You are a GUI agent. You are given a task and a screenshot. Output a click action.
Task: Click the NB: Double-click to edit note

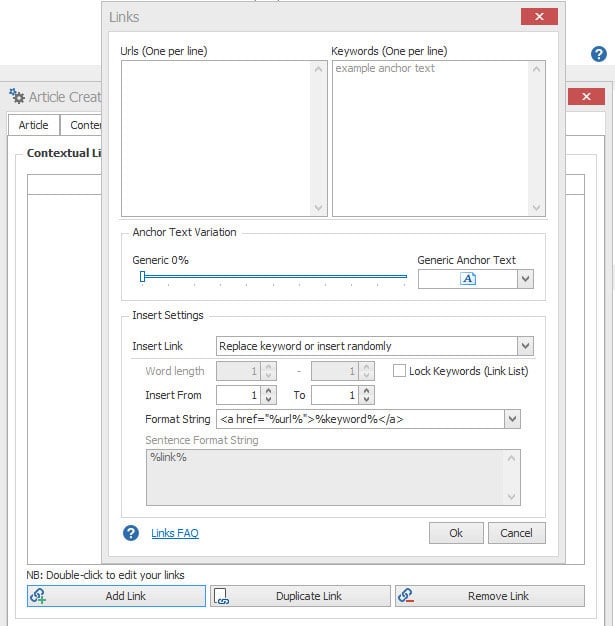tap(105, 575)
